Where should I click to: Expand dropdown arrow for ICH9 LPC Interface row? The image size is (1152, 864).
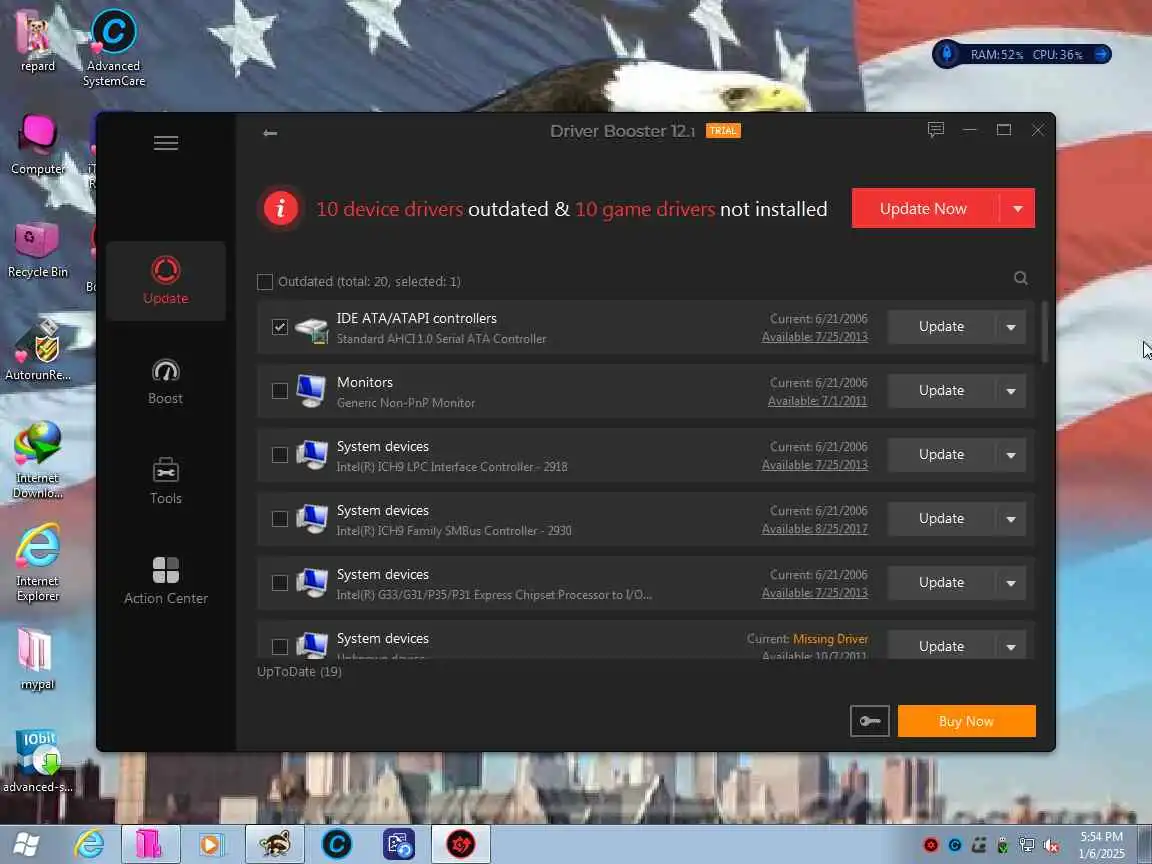pyautogui.click(x=1011, y=455)
